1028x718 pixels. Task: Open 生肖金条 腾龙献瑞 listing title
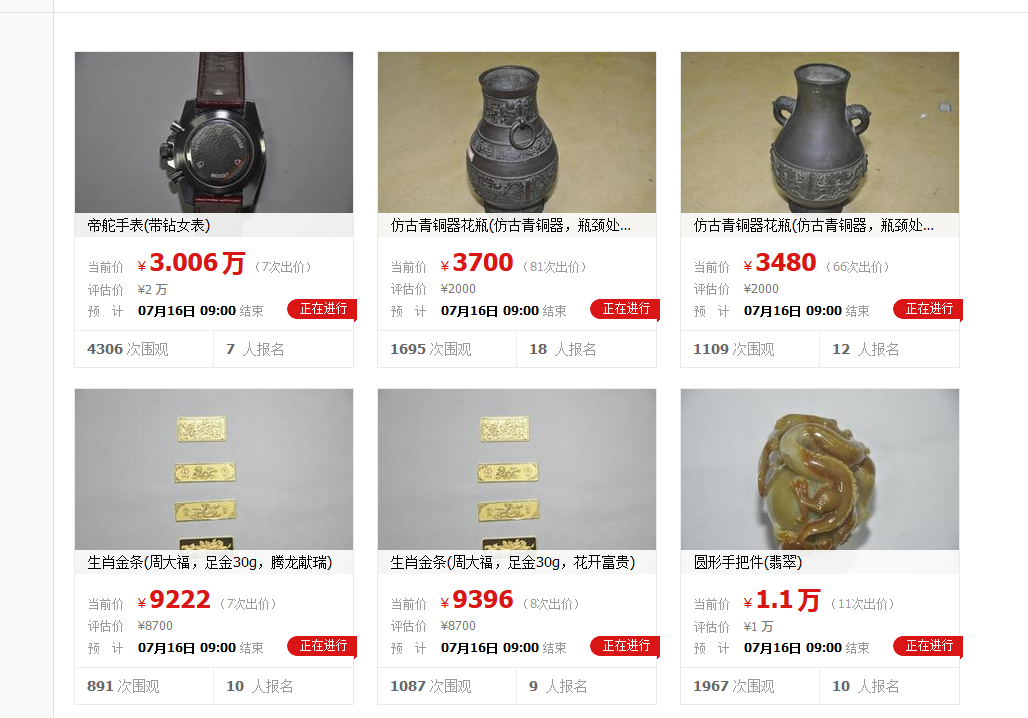click(x=210, y=563)
